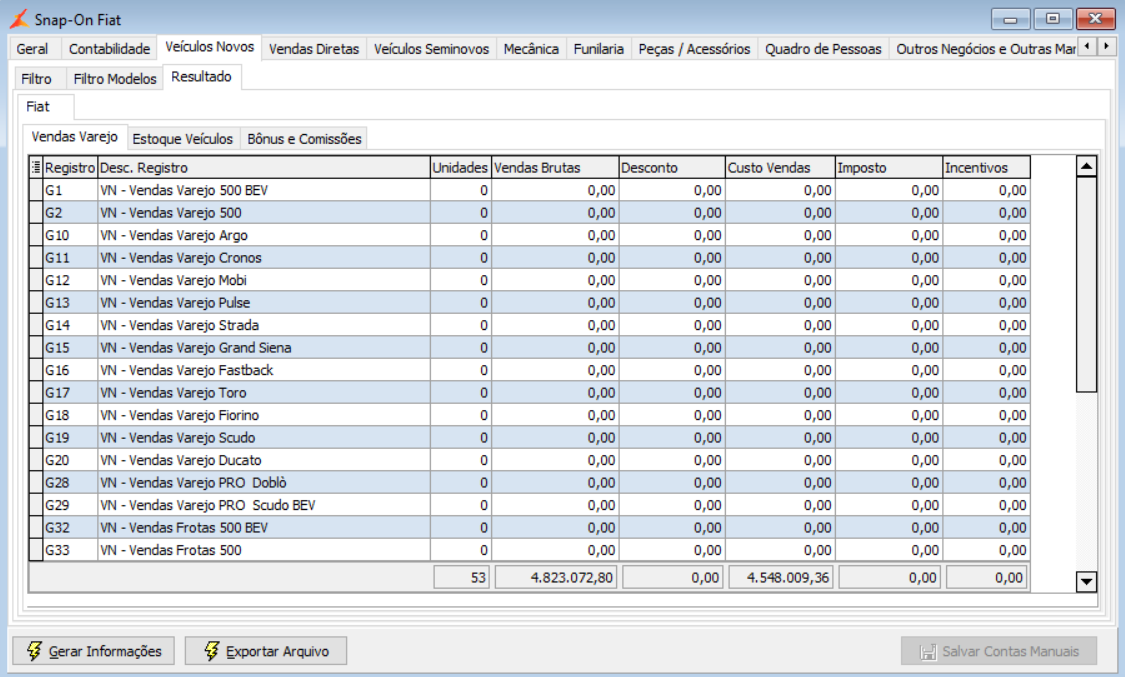Viewport: 1125px width, 677px height.
Task: Click the vertical scrollbar thumb of the grid
Action: [x=1086, y=285]
